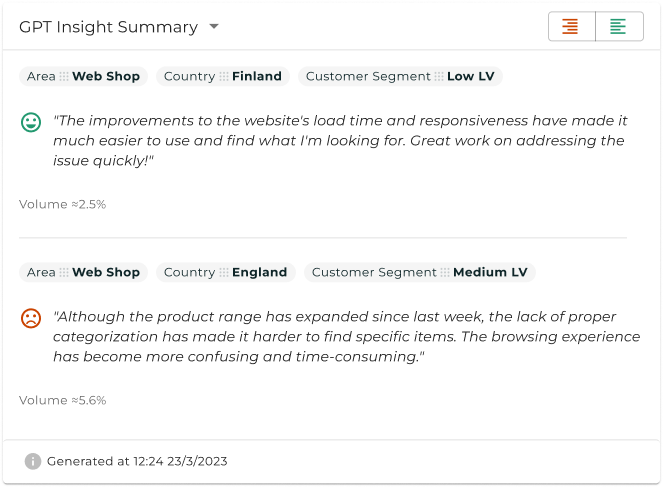Select the Country Finland filter chip

coord(223,76)
